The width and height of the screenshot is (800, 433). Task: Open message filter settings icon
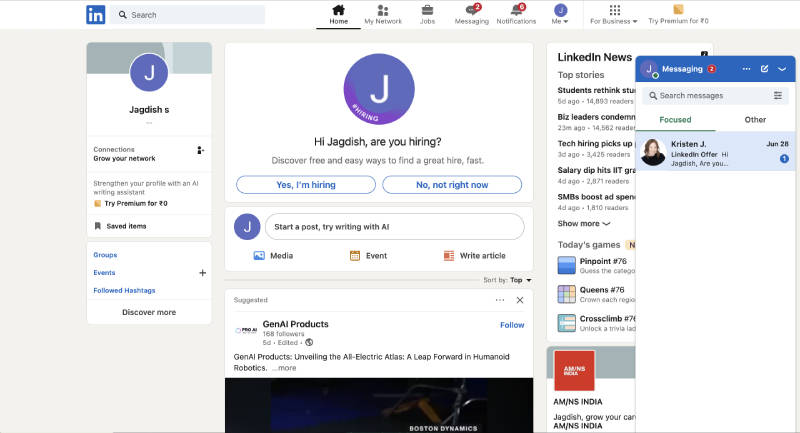778,95
